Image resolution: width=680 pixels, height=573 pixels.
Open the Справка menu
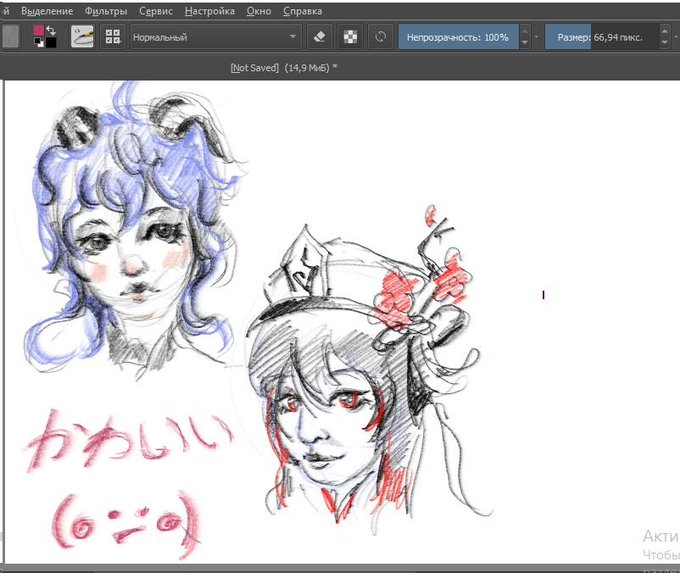pyautogui.click(x=302, y=11)
